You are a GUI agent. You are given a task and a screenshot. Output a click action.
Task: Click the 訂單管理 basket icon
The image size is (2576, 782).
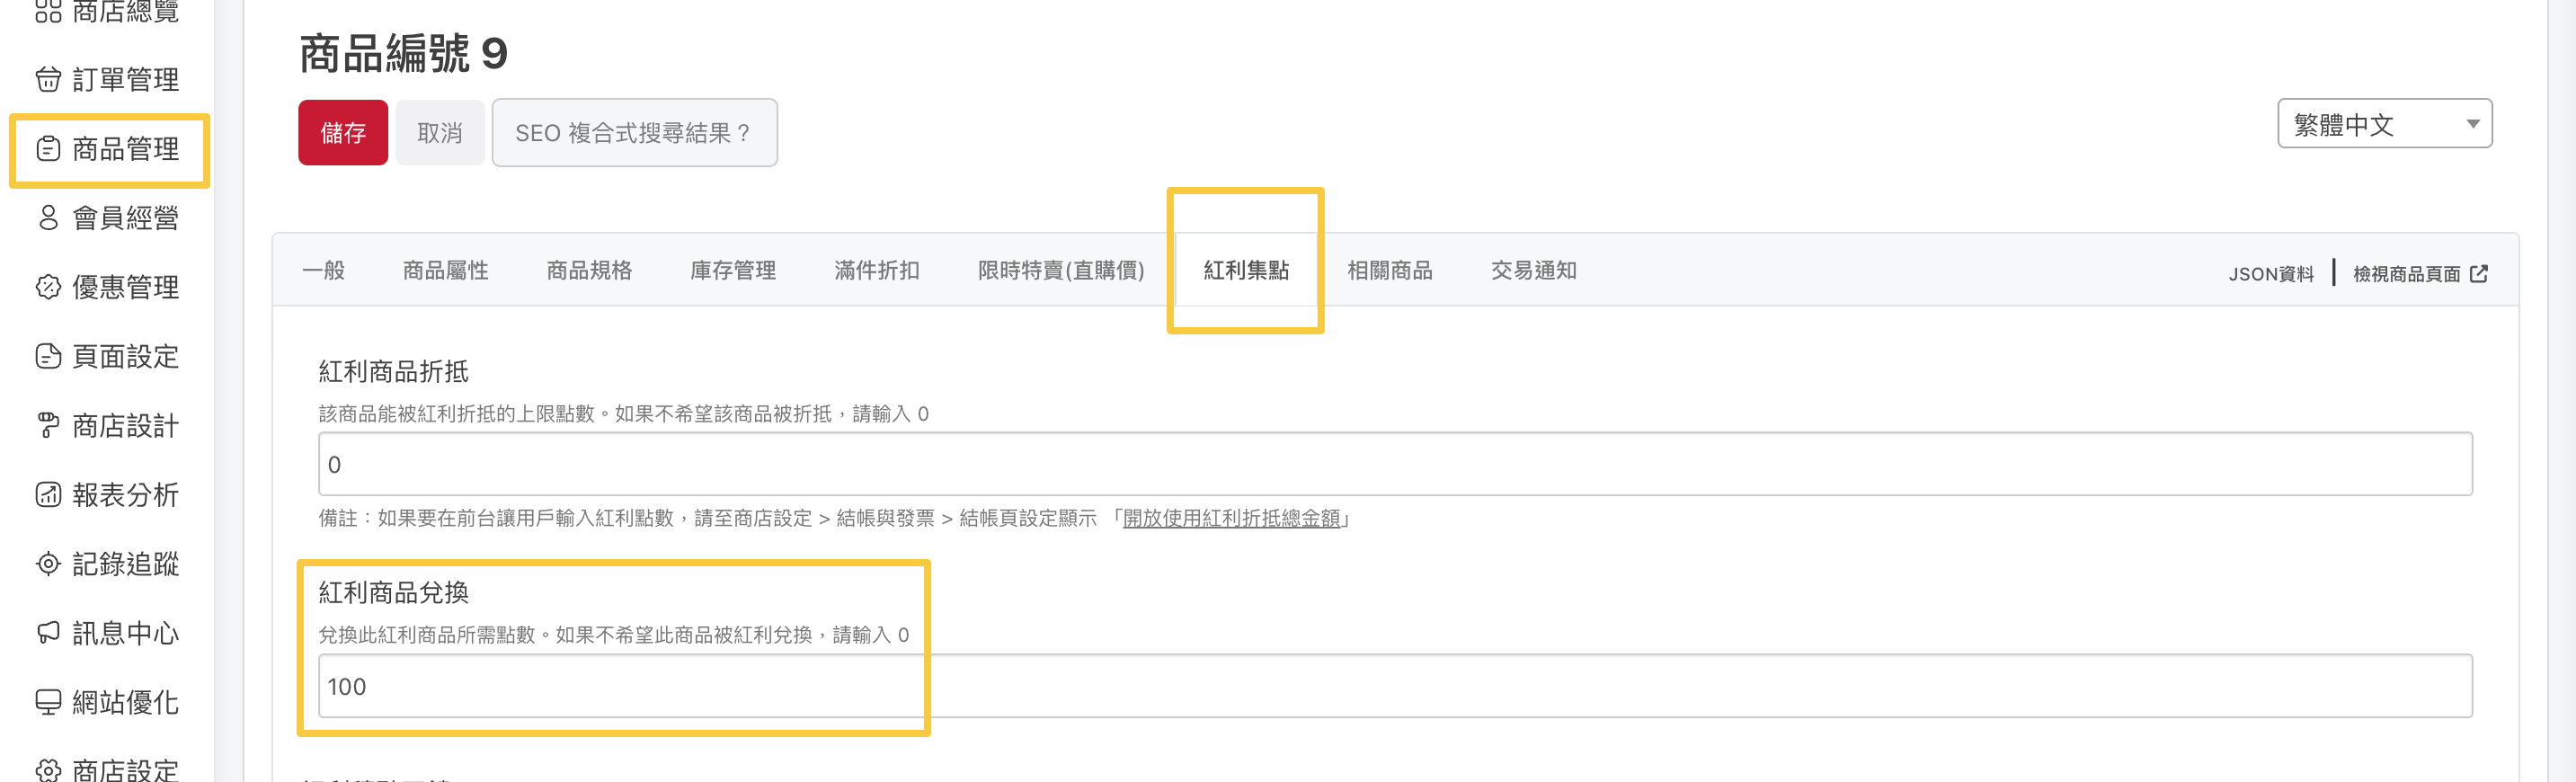pos(48,79)
